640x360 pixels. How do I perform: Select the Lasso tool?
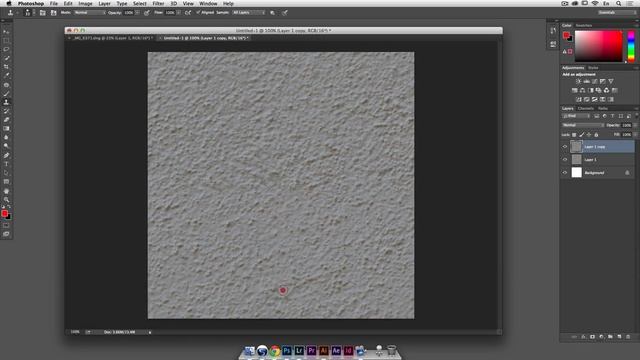click(6, 49)
